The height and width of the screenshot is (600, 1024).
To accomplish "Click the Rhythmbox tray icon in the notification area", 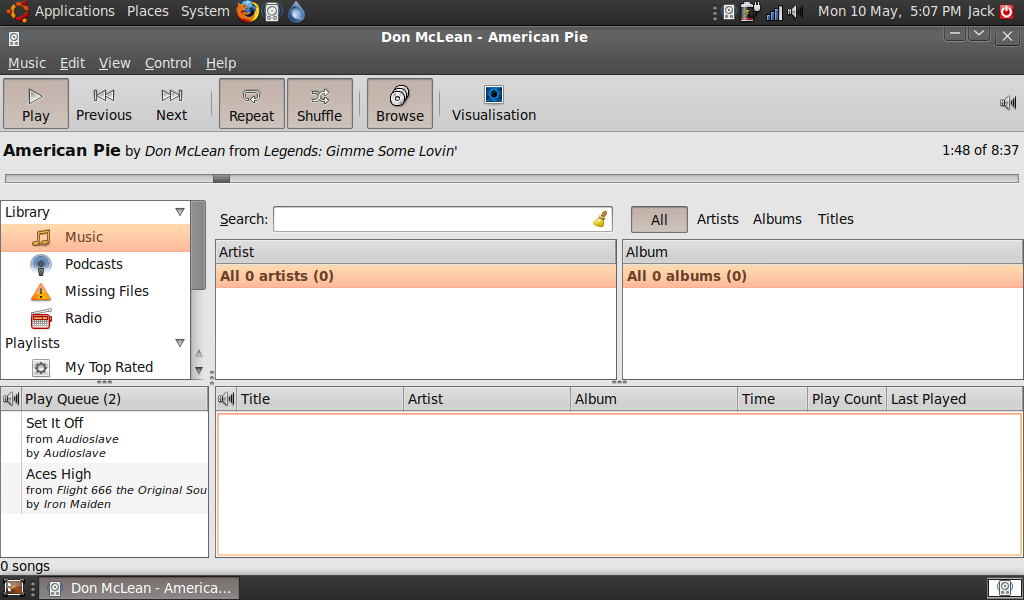I will (x=729, y=12).
